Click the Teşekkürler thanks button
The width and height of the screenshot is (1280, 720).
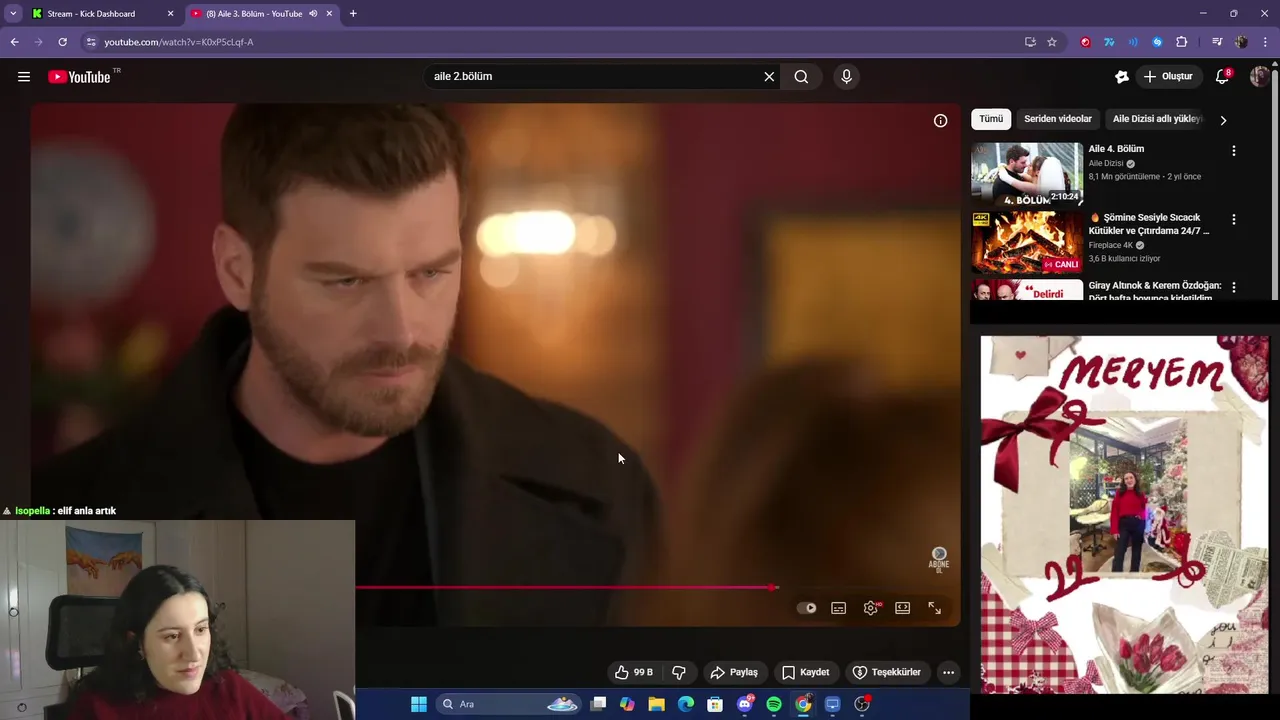pos(886,672)
